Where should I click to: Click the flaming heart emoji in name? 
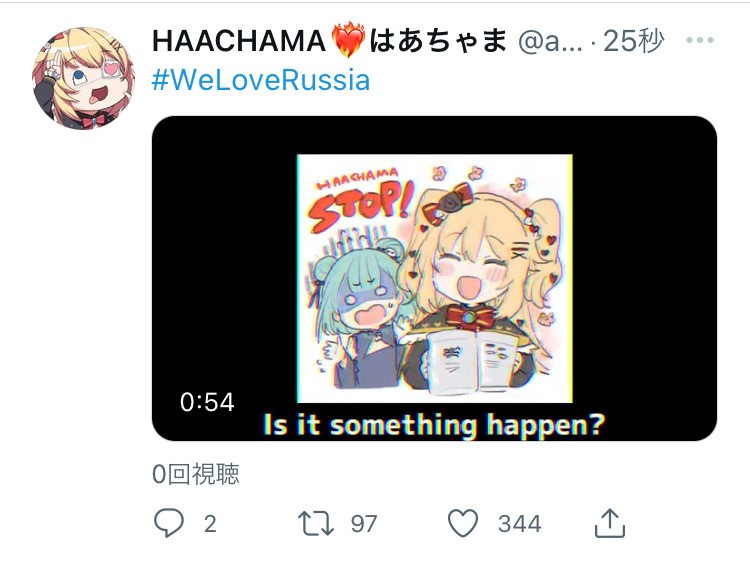click(x=347, y=41)
